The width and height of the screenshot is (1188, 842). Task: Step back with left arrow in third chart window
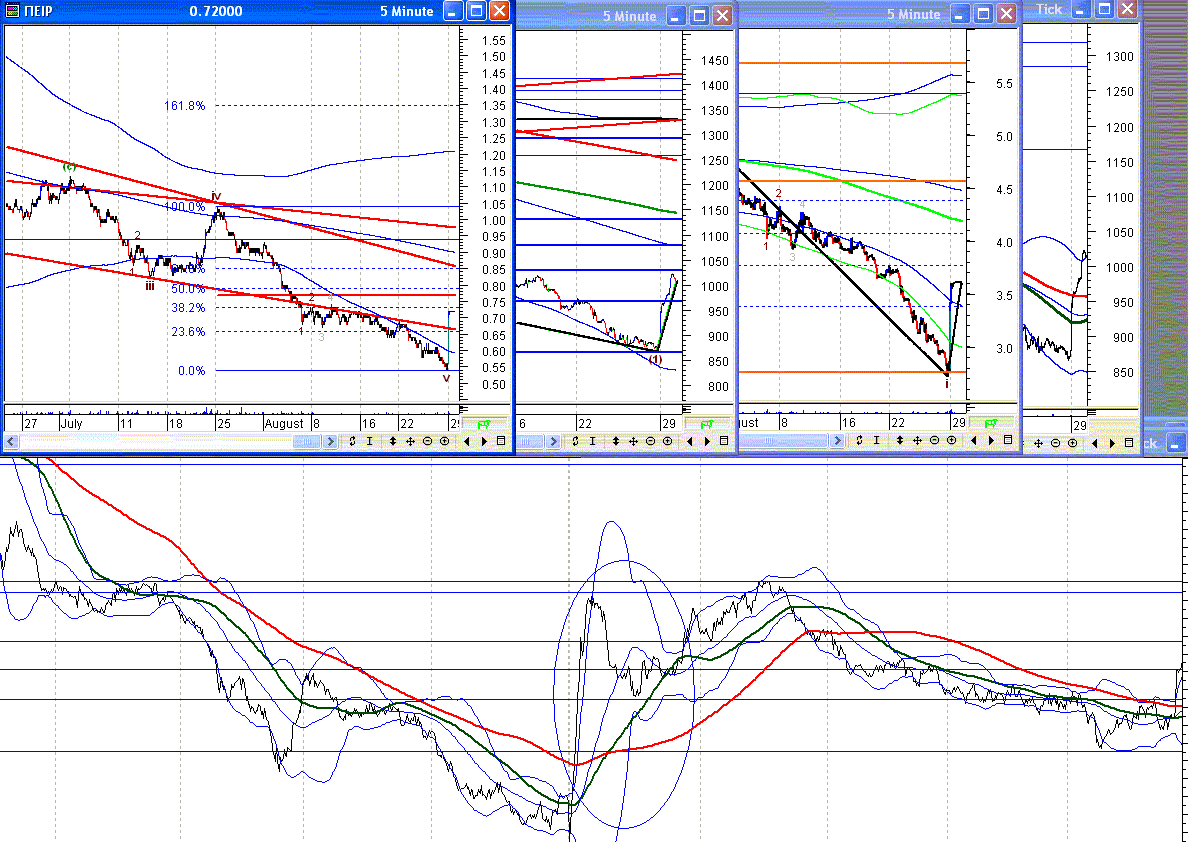974,440
